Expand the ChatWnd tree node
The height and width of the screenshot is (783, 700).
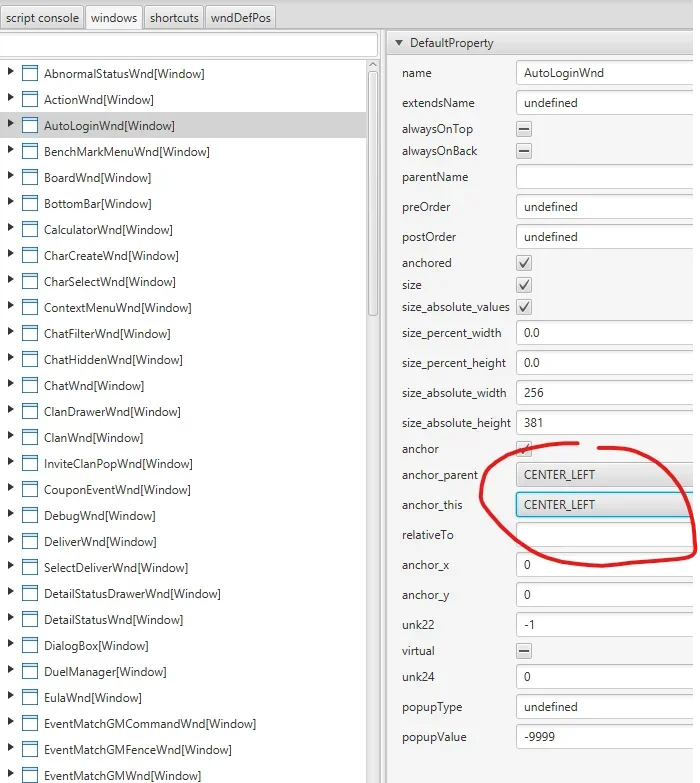pyautogui.click(x=10, y=383)
